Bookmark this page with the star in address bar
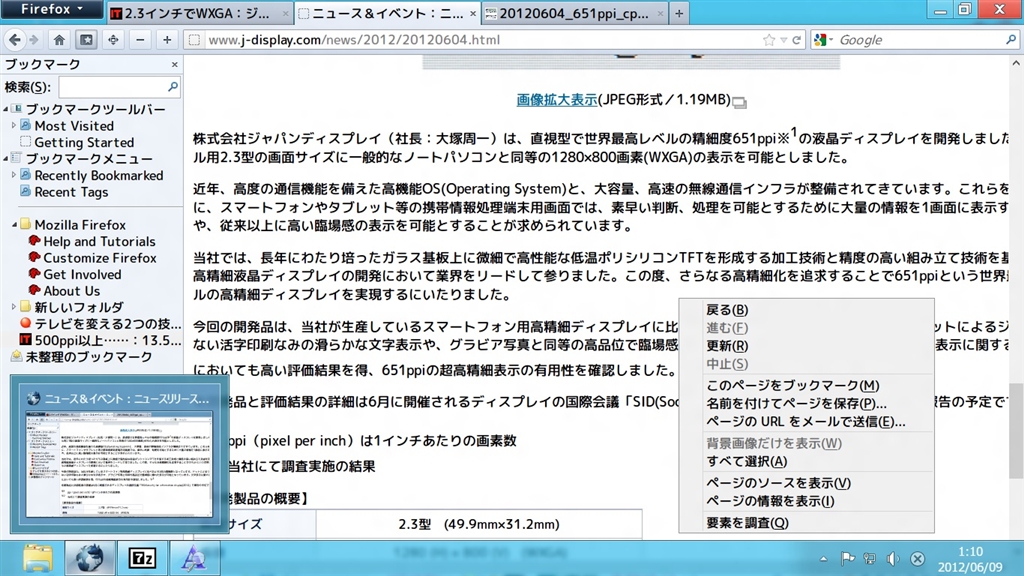The image size is (1024, 576). (x=769, y=40)
